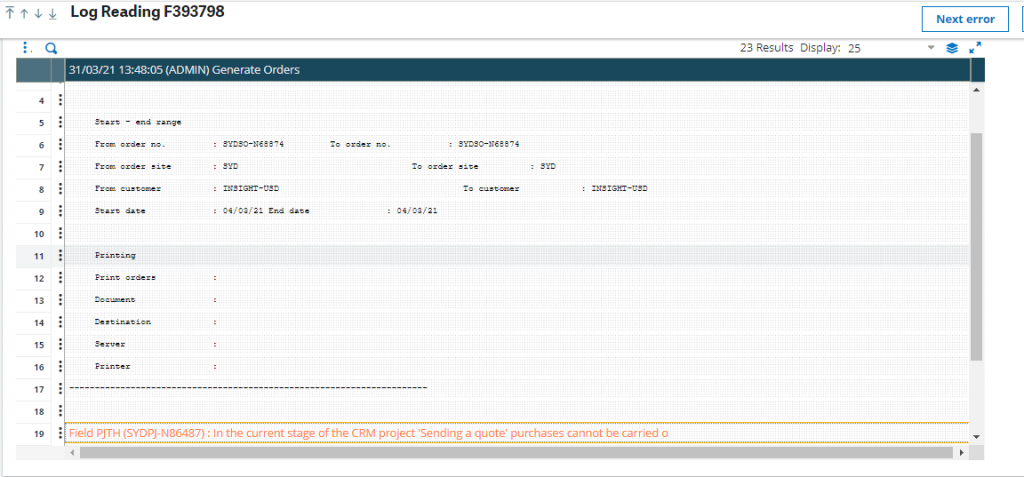Jump to first record arrow icon
This screenshot has width=1024, height=477.
click(10, 14)
